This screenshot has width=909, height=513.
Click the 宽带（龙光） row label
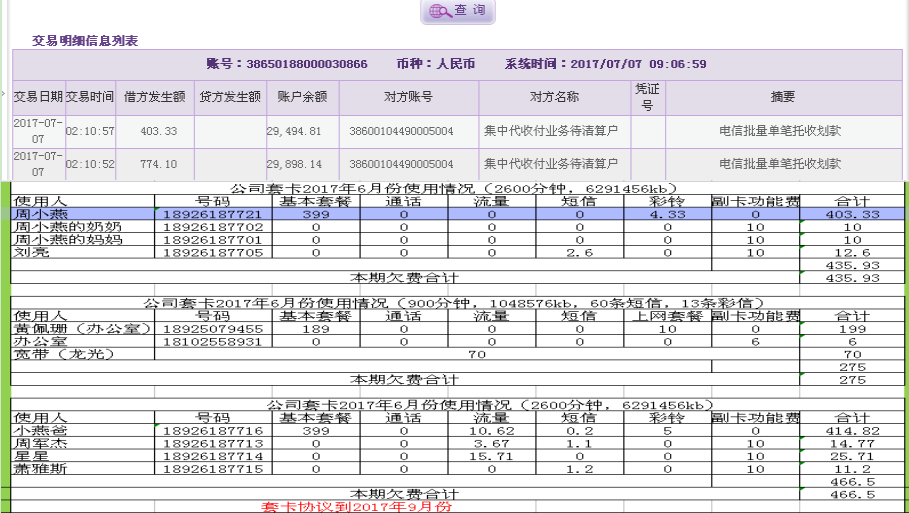point(83,354)
